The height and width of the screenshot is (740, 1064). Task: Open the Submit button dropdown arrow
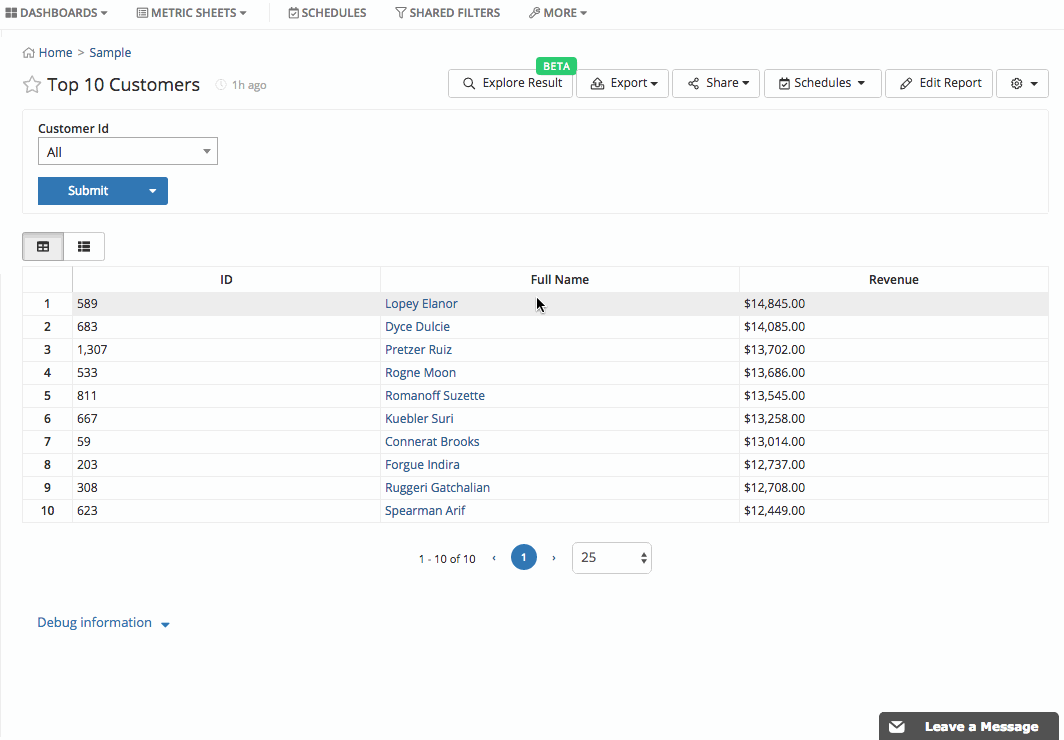click(x=153, y=191)
